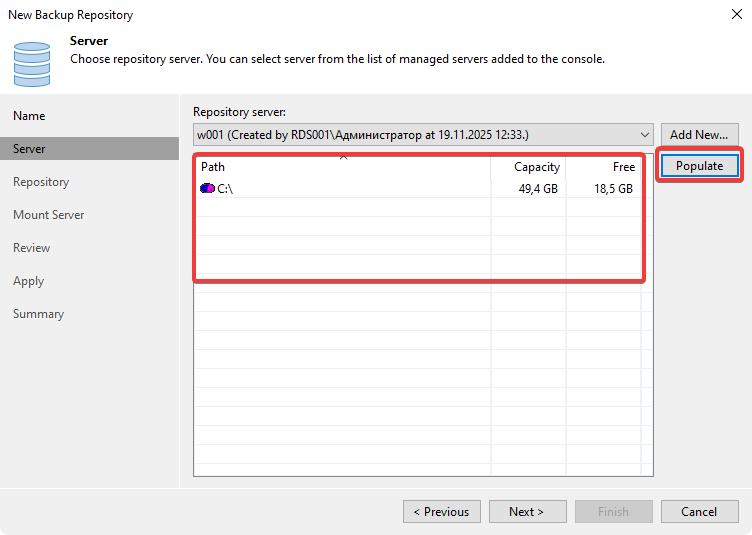Click the Previous button
752x535 pixels.
coord(441,512)
